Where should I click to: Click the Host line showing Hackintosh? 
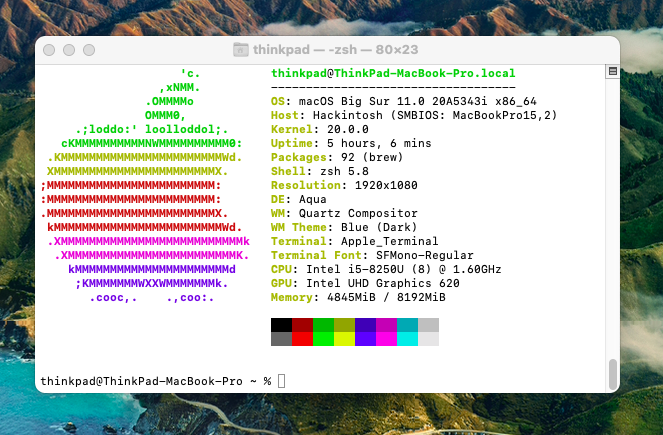(x=414, y=115)
